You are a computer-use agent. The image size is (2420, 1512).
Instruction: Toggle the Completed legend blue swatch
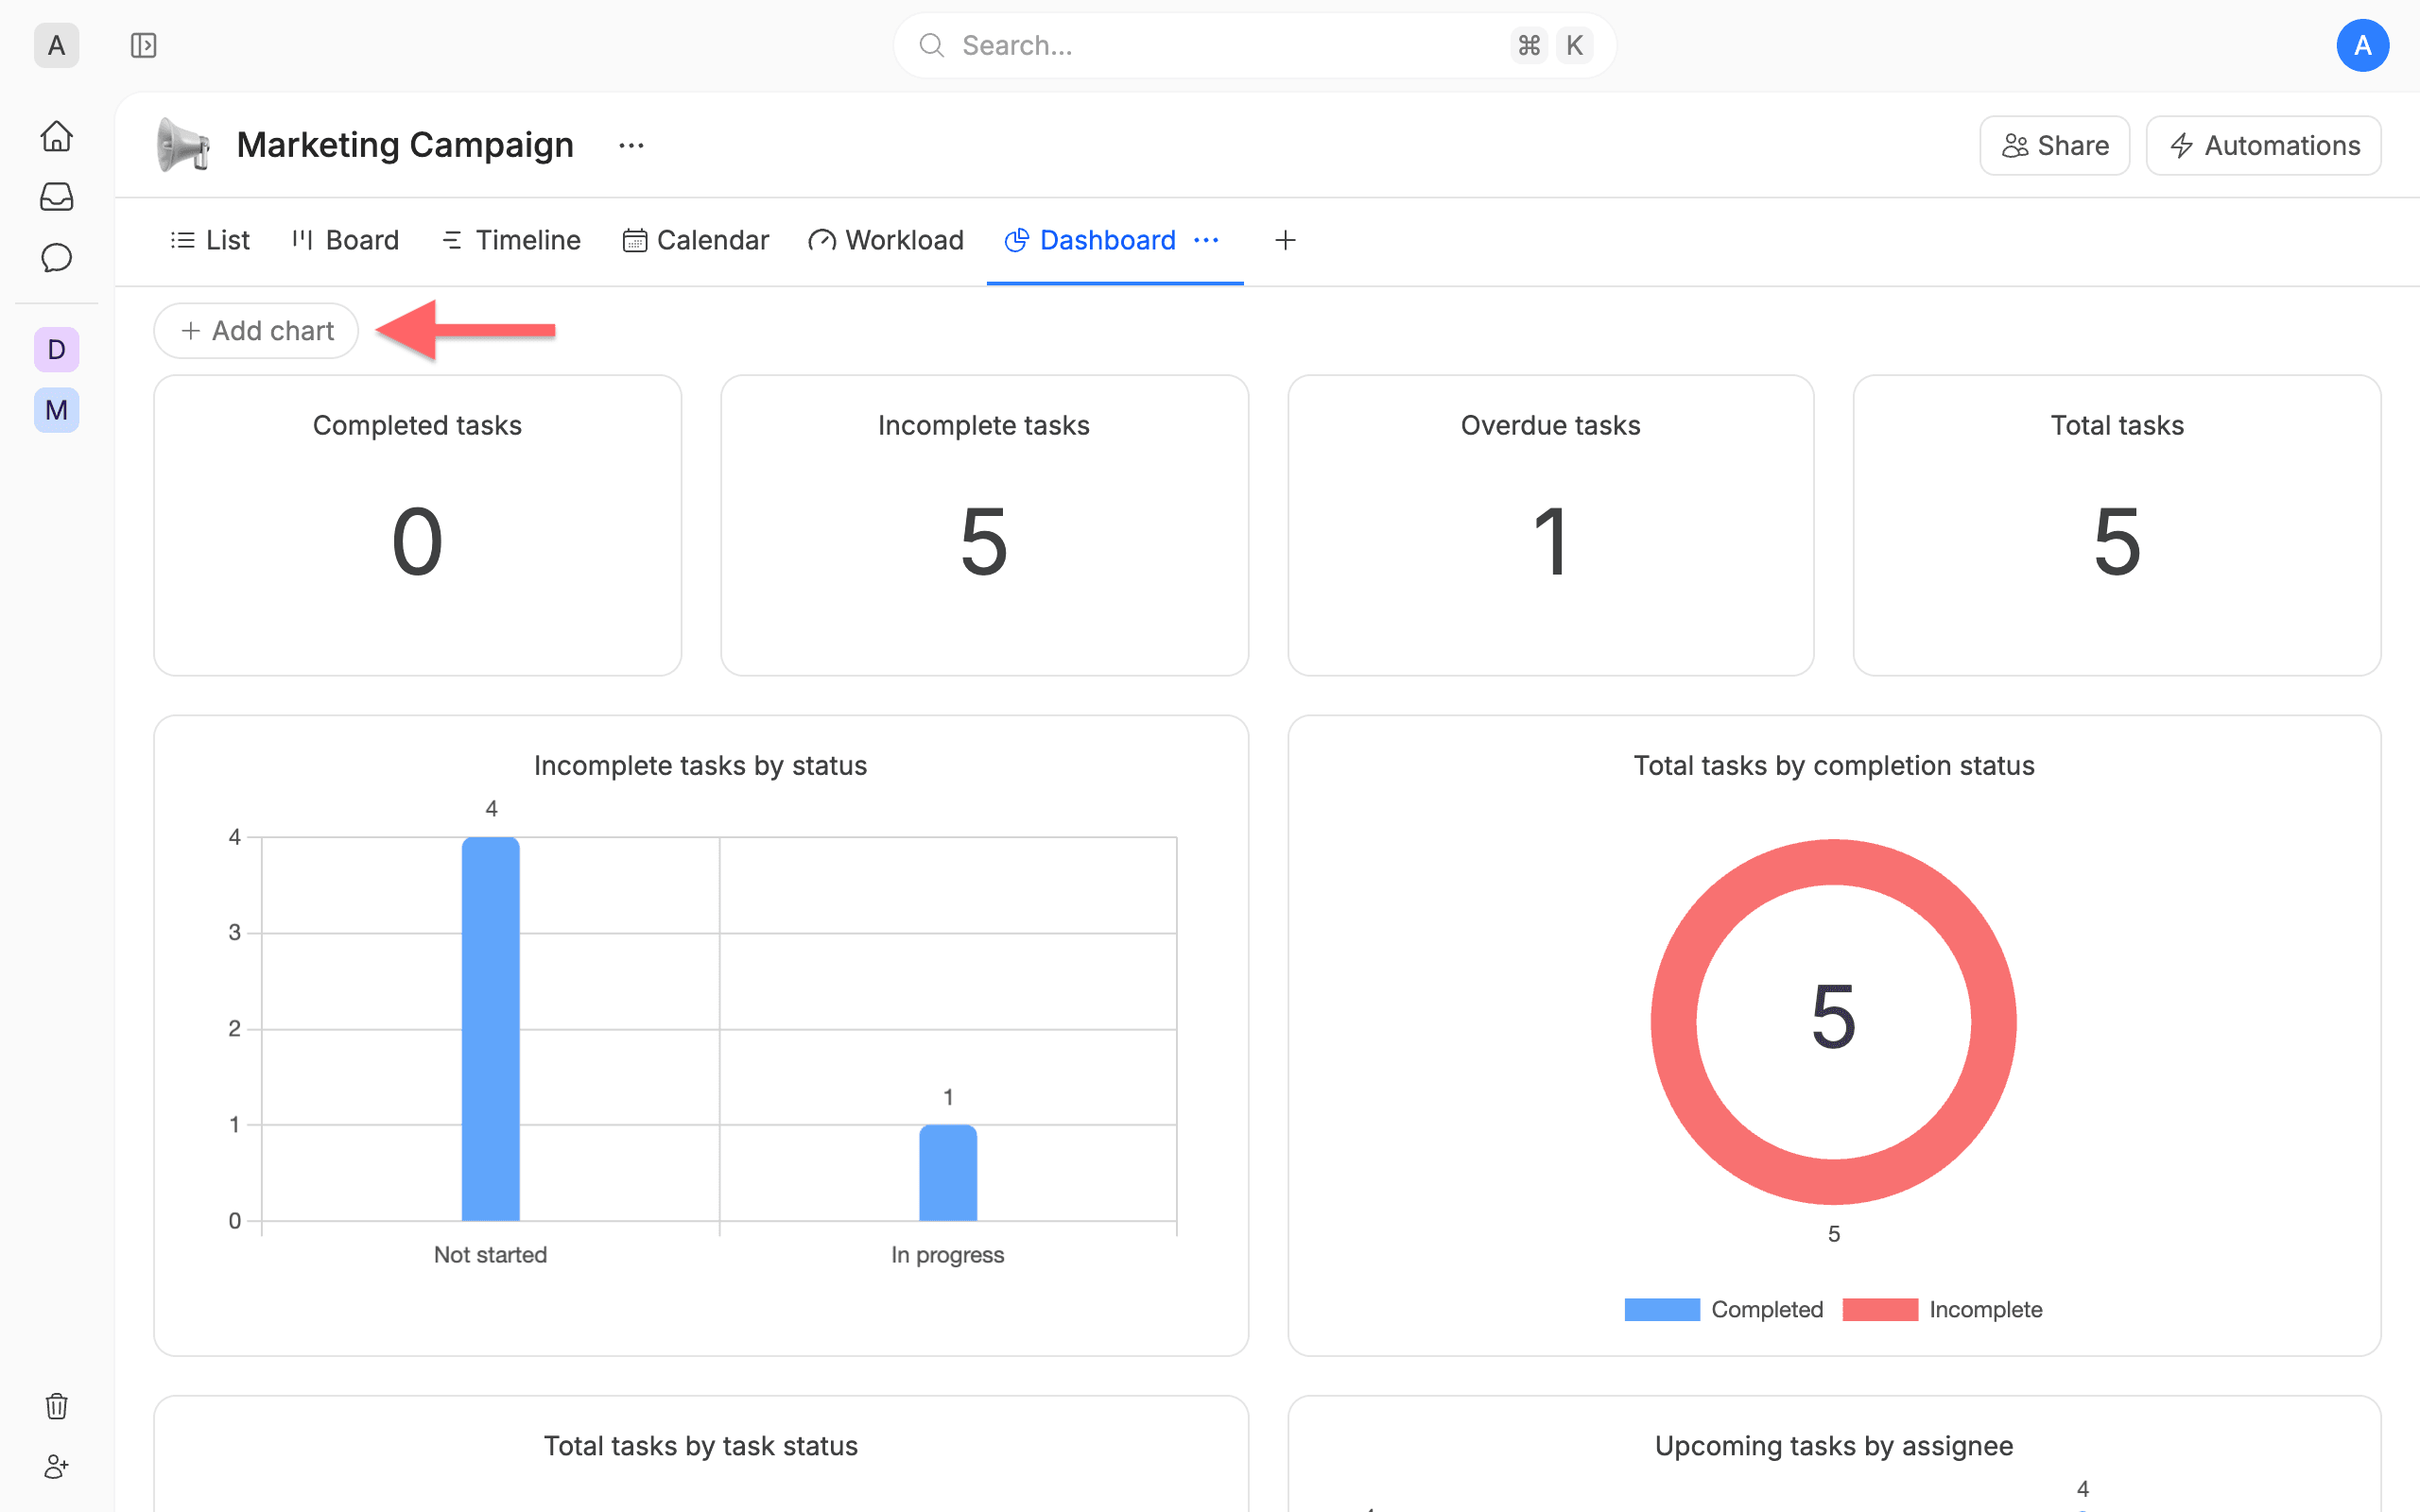pyautogui.click(x=1662, y=1310)
